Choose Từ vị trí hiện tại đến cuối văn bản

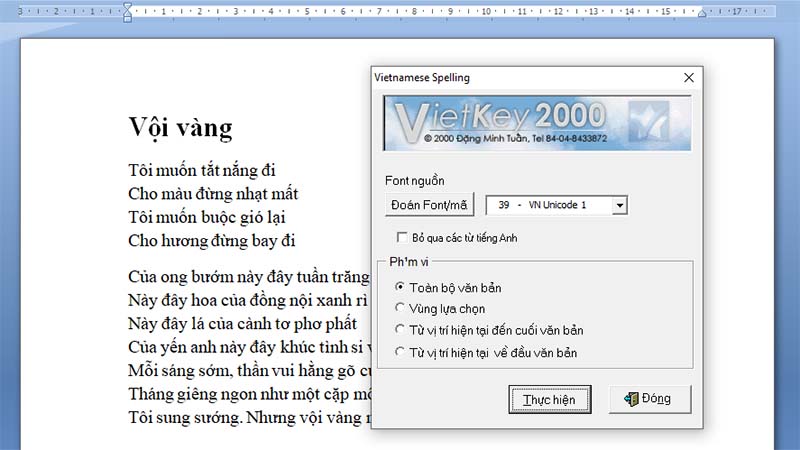400,330
